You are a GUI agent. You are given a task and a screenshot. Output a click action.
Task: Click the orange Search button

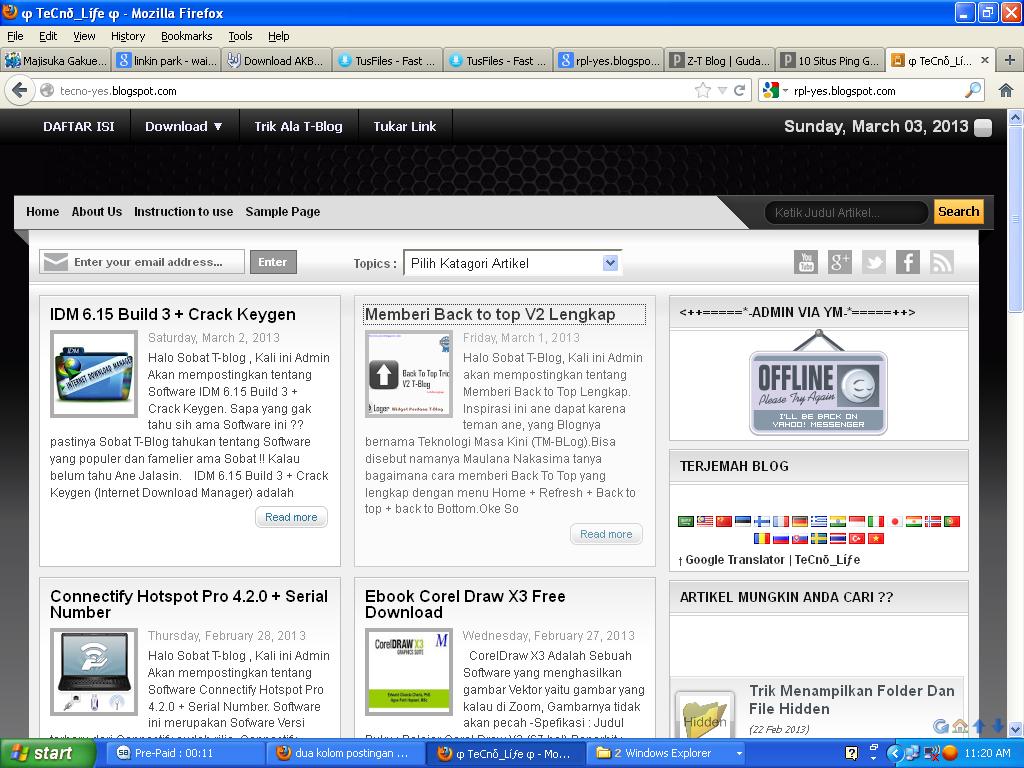pos(958,212)
